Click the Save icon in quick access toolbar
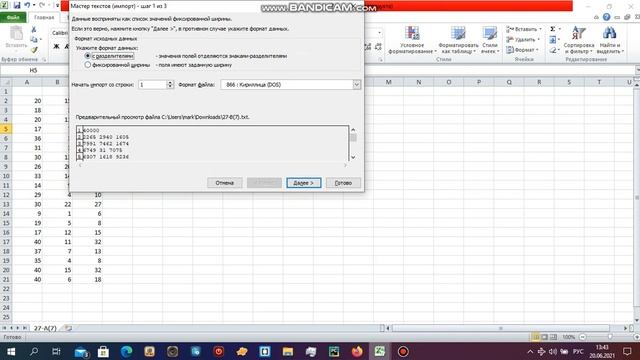The height and width of the screenshot is (360, 640). pos(17,5)
